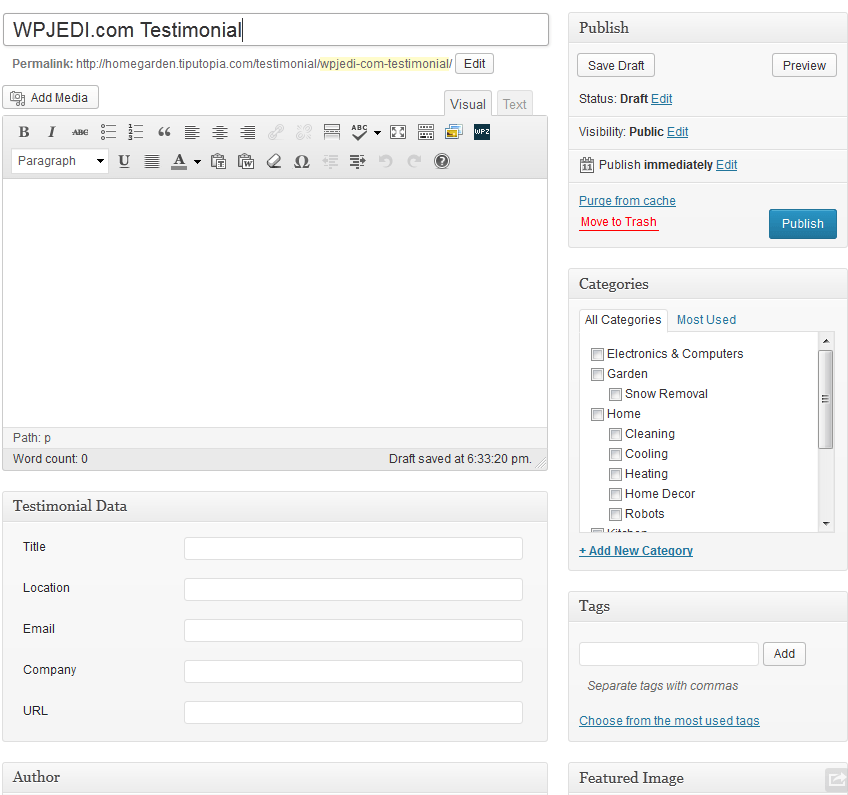Check the Cooling category

[x=615, y=454]
